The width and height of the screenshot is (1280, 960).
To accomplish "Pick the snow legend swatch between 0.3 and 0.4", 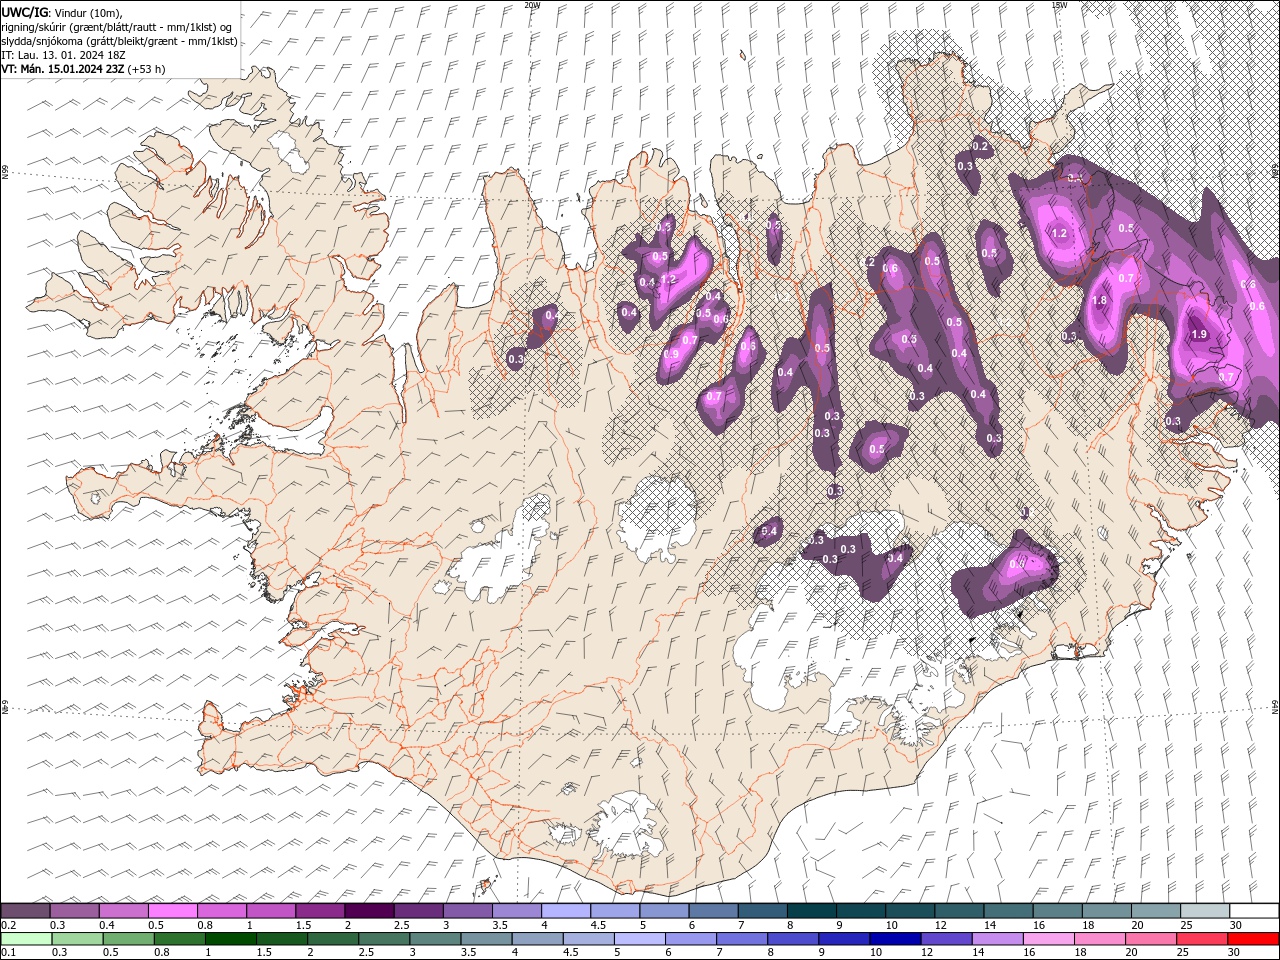I will (x=74, y=910).
